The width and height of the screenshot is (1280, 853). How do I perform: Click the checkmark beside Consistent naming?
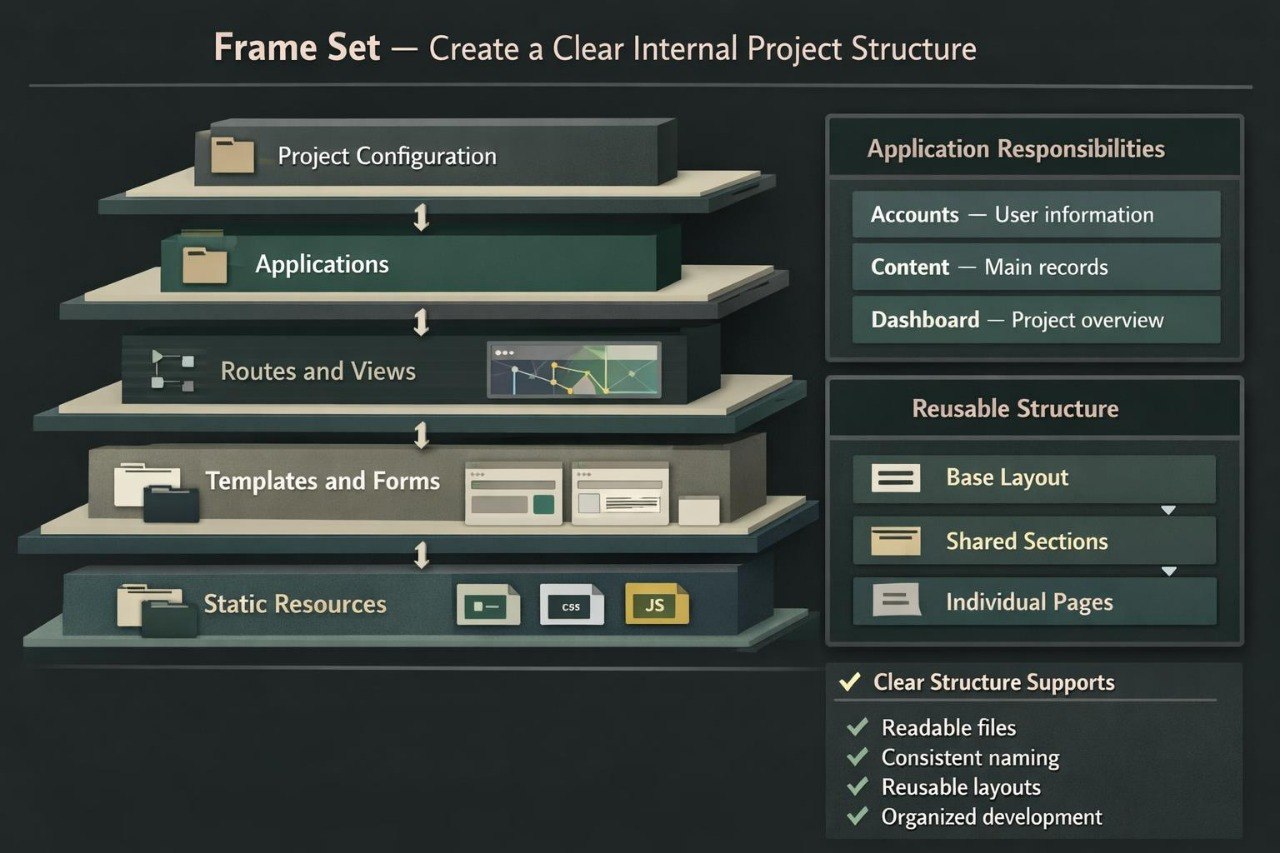(857, 757)
